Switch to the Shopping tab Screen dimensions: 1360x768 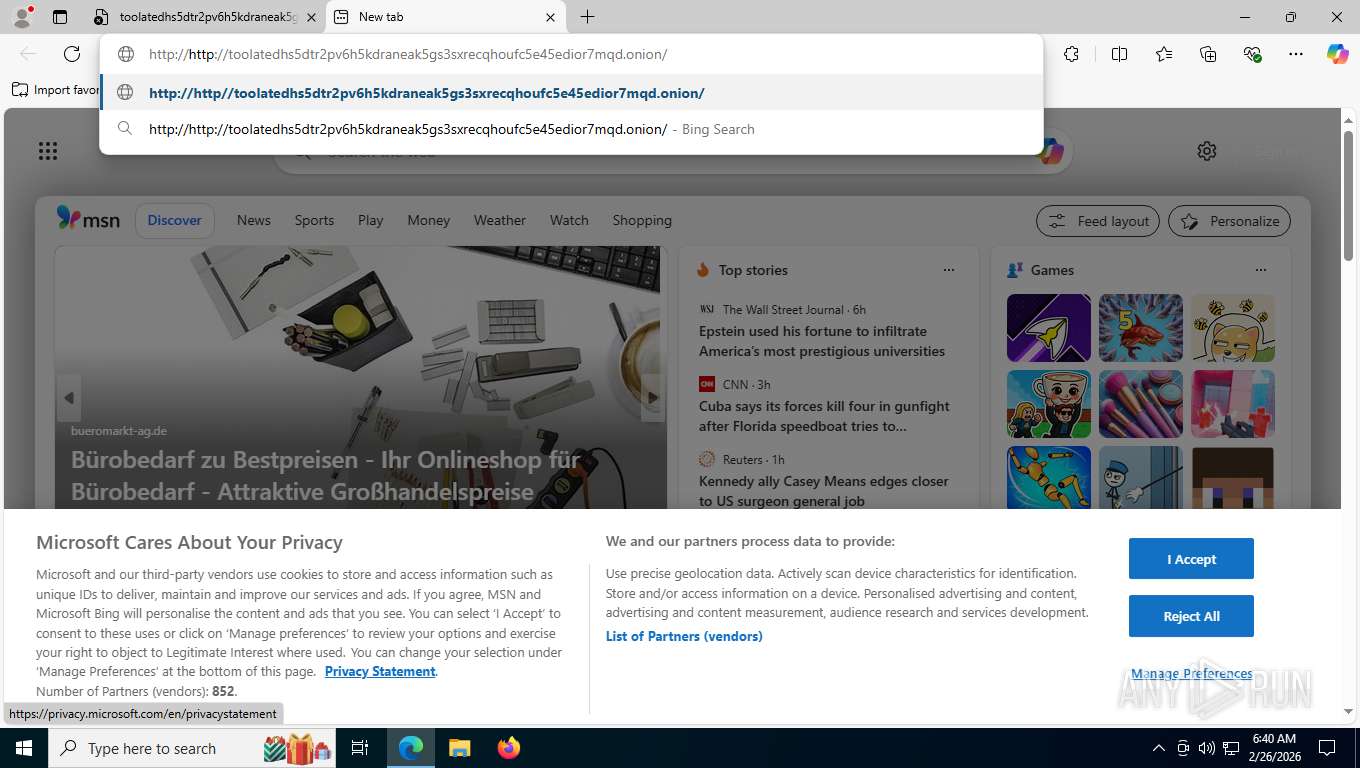642,220
